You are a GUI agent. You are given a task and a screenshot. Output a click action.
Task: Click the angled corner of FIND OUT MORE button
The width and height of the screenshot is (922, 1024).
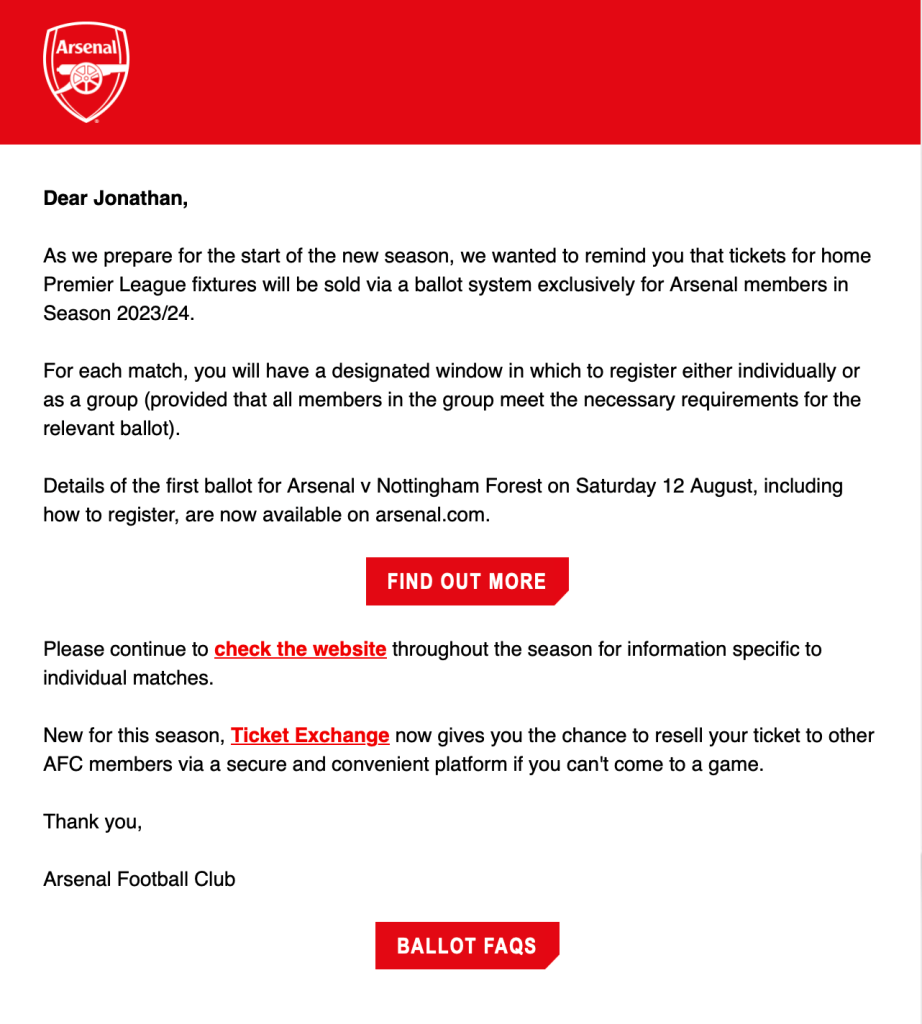point(562,599)
